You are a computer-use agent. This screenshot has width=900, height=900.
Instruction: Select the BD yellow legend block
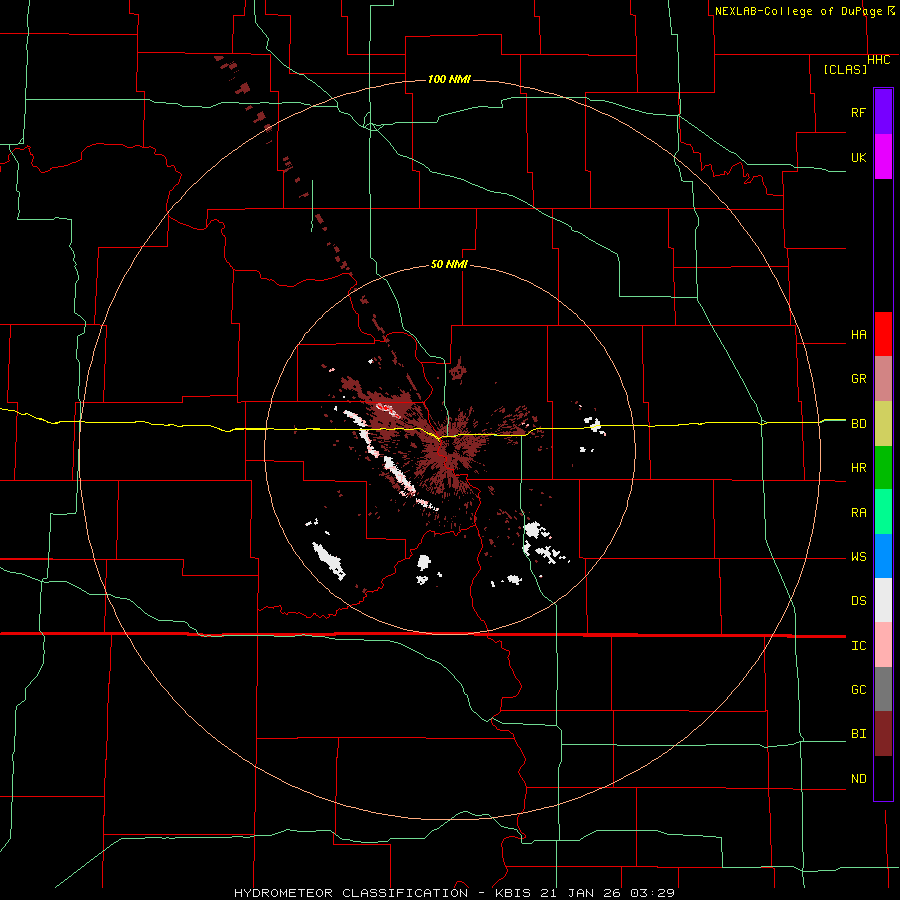pos(883,424)
